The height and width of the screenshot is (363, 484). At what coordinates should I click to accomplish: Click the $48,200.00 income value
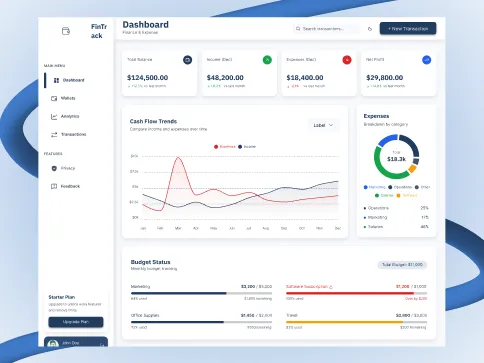[x=225, y=78]
